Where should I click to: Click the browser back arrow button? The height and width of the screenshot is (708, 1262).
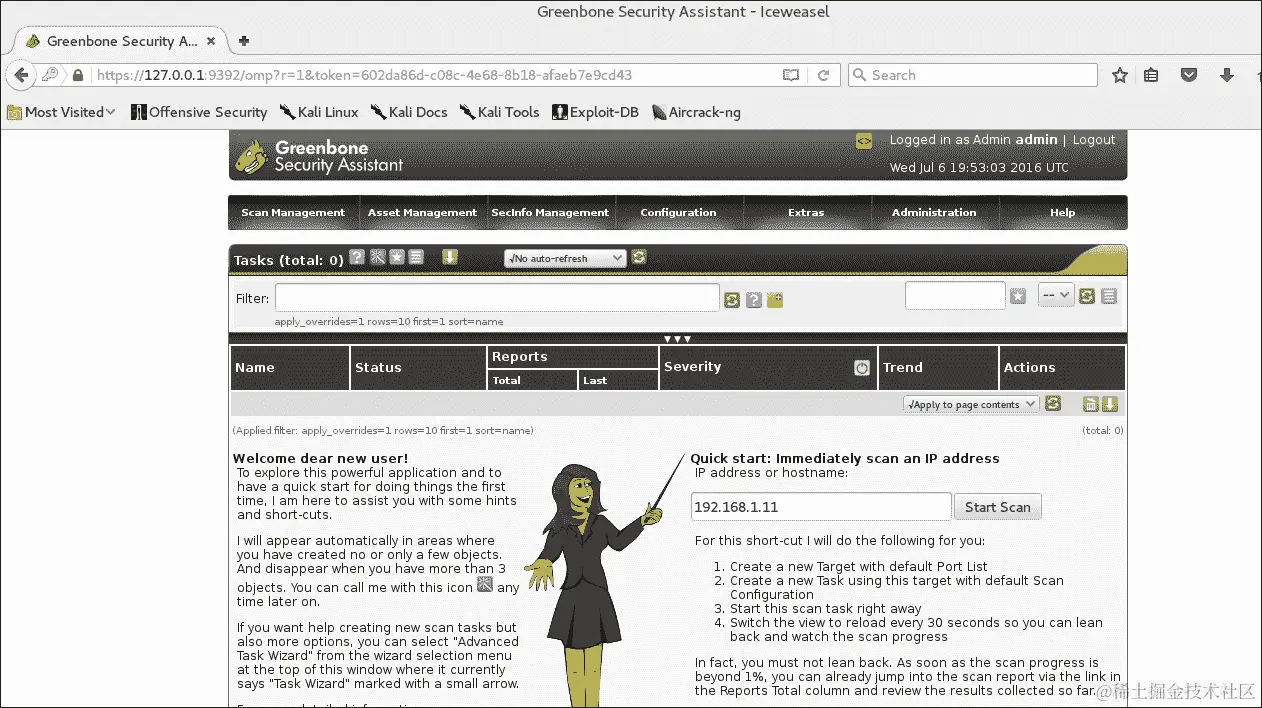click(x=20, y=75)
